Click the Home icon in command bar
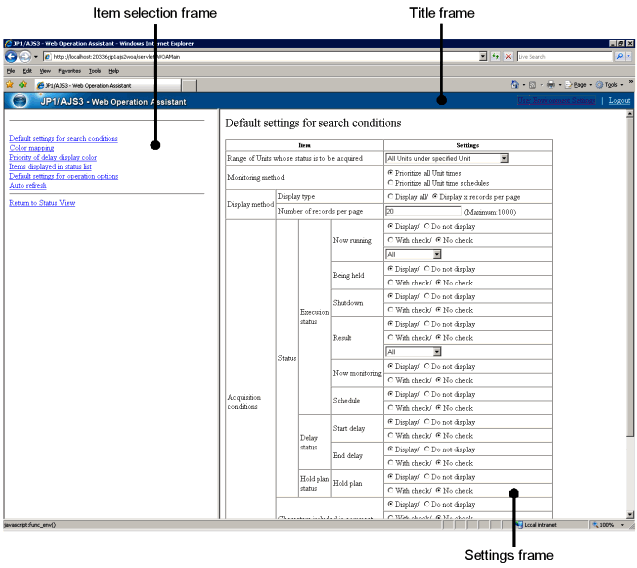The width and height of the screenshot is (637, 568). 515,85
